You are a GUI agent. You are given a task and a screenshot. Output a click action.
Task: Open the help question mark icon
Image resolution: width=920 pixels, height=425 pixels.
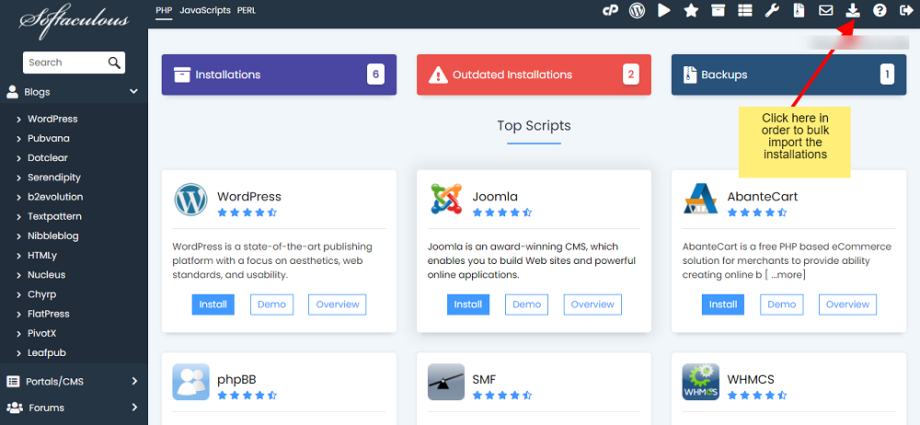[x=880, y=11]
